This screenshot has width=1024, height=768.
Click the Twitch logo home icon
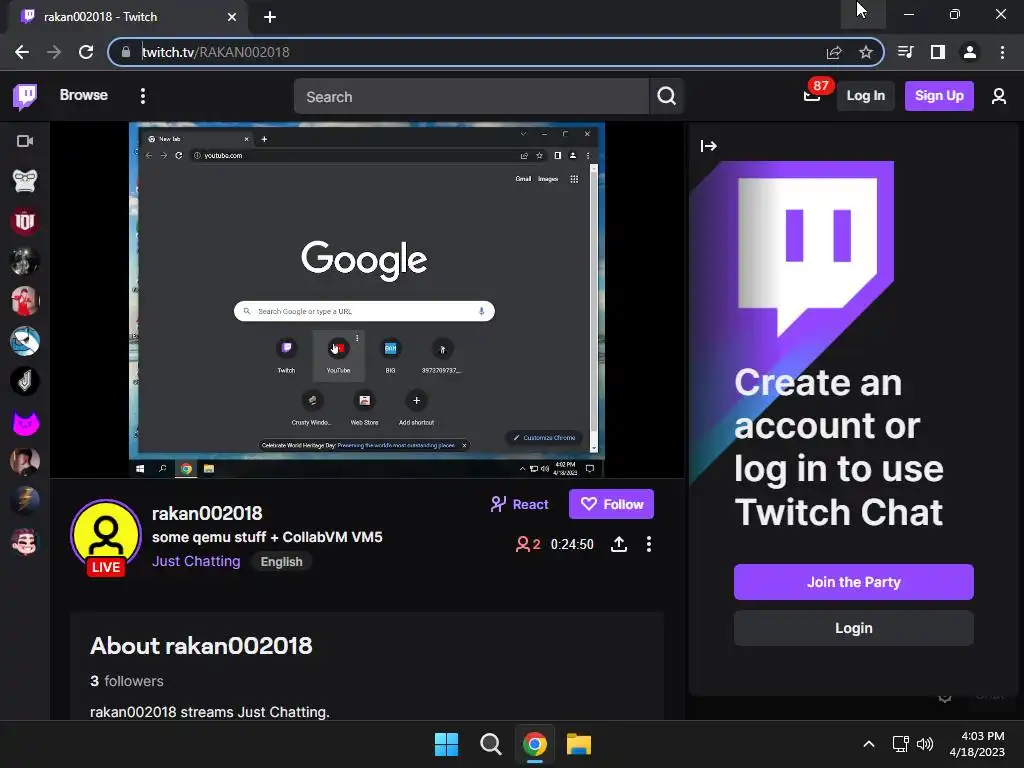click(x=25, y=96)
